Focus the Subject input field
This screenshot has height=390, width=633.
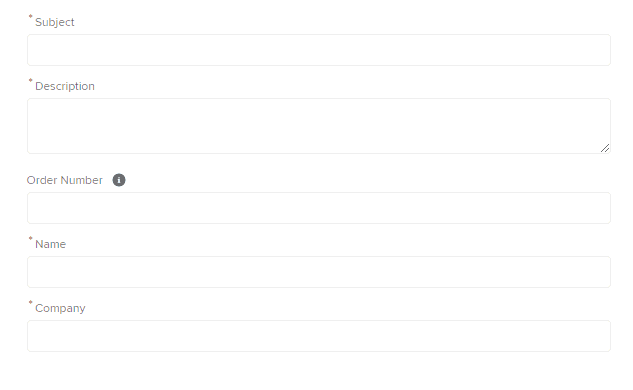(319, 50)
